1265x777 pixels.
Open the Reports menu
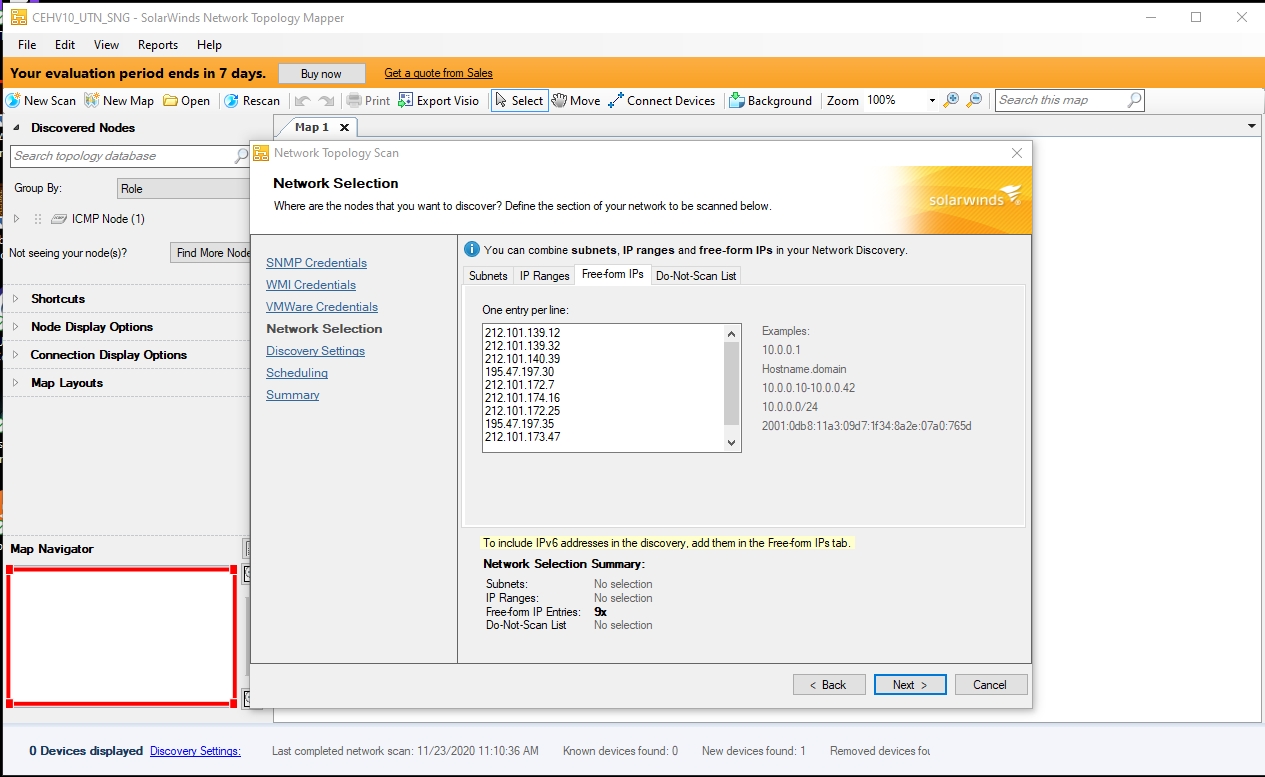tap(158, 45)
